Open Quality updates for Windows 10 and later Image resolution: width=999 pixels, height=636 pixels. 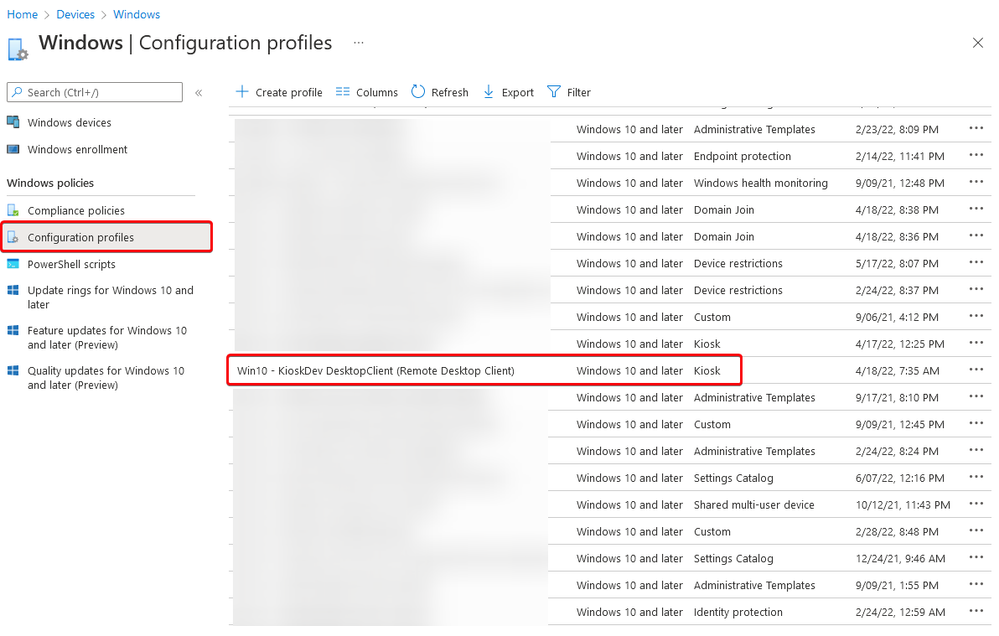106,377
